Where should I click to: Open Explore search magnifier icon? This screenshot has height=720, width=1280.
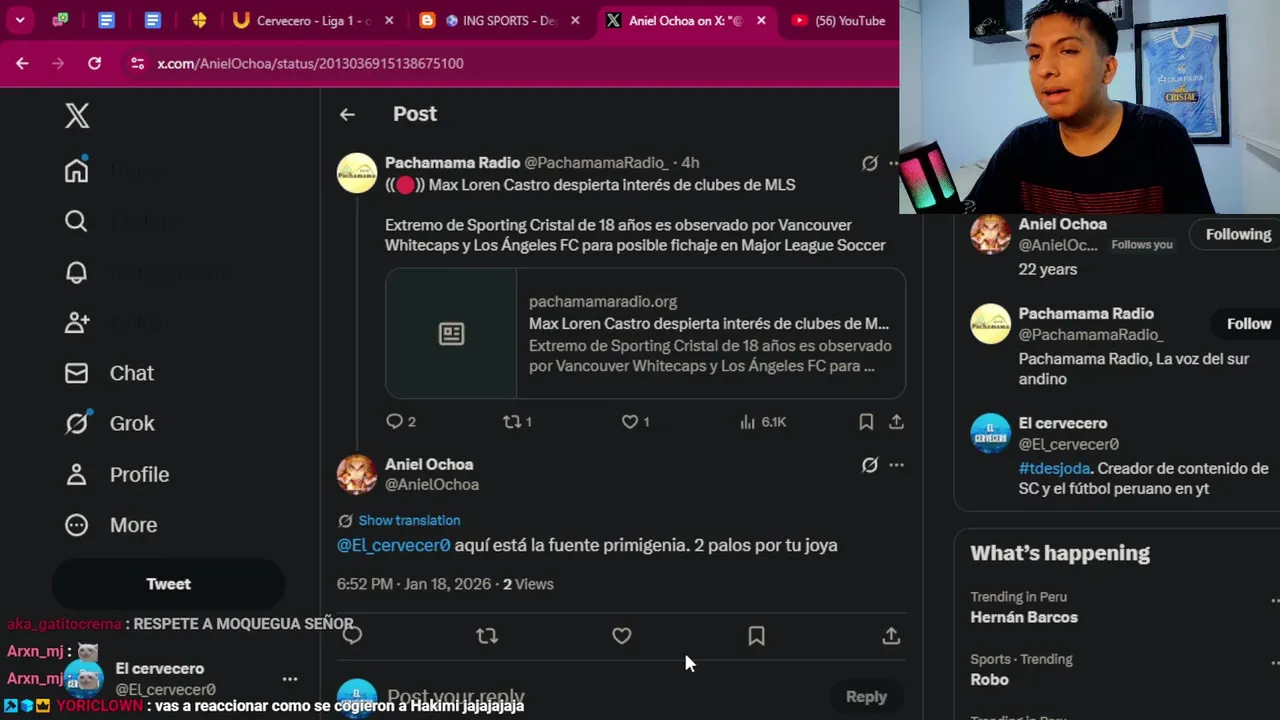point(77,221)
